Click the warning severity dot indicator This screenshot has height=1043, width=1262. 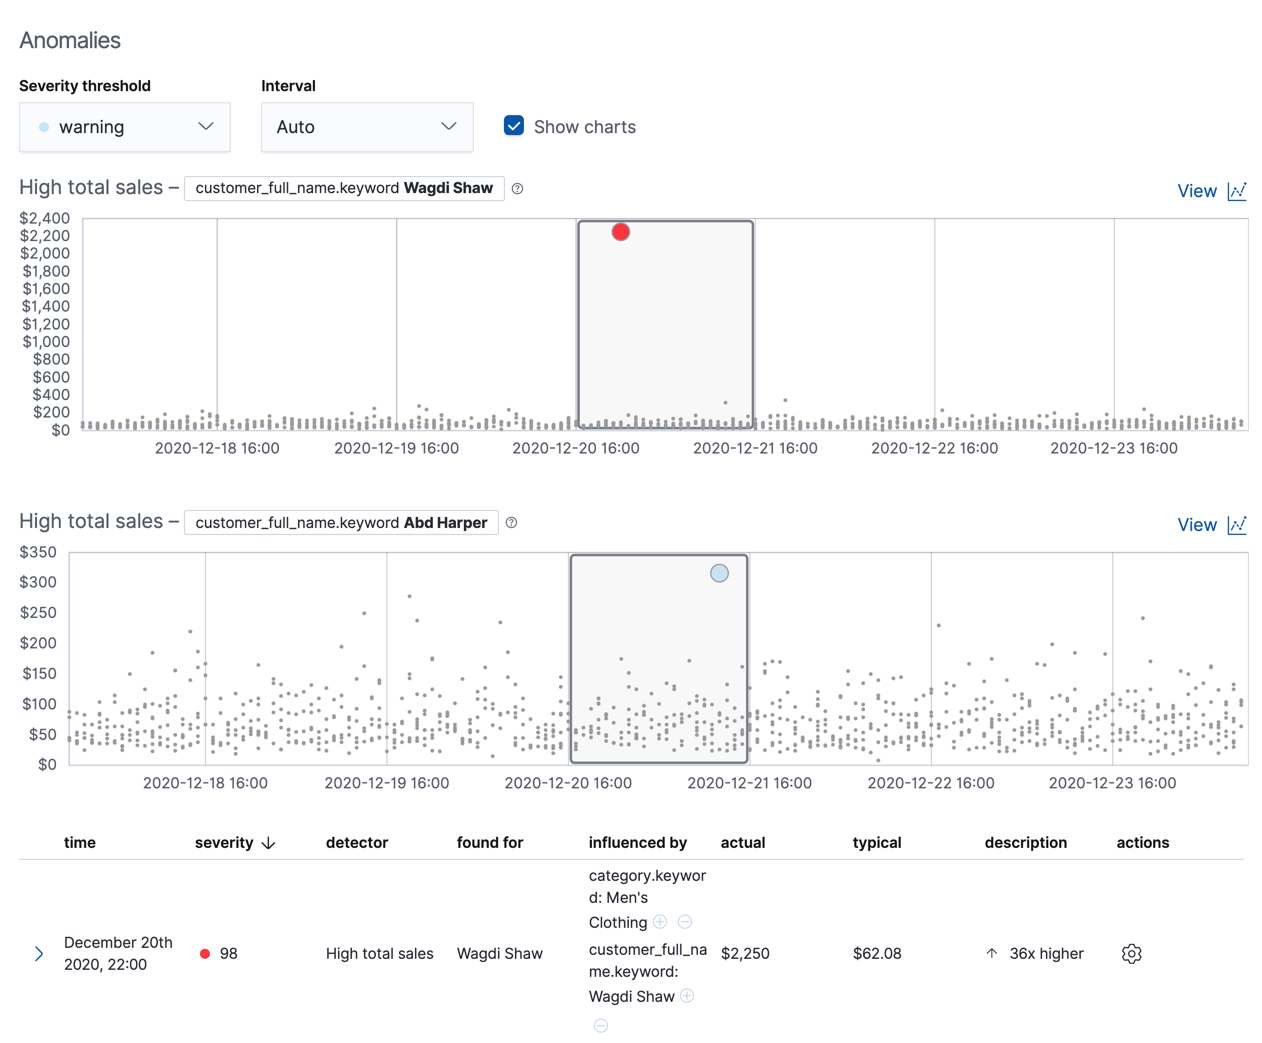42,127
